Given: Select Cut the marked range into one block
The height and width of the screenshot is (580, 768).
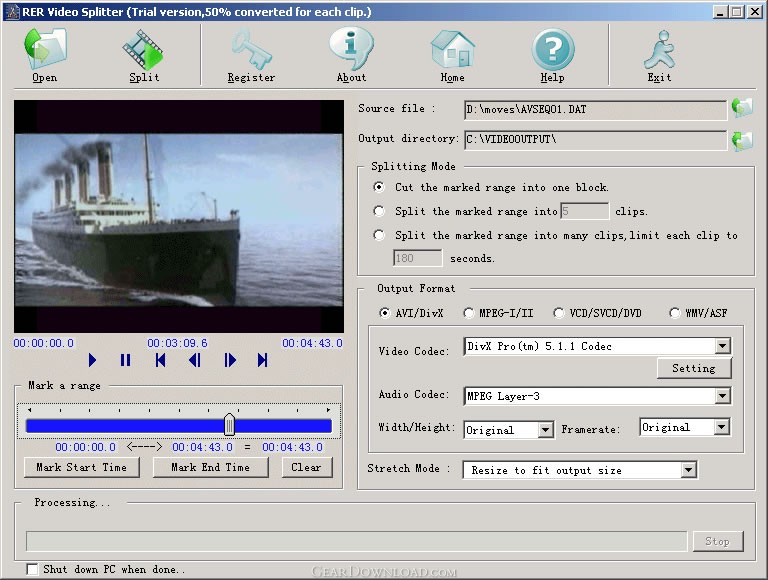Looking at the screenshot, I should click(379, 187).
